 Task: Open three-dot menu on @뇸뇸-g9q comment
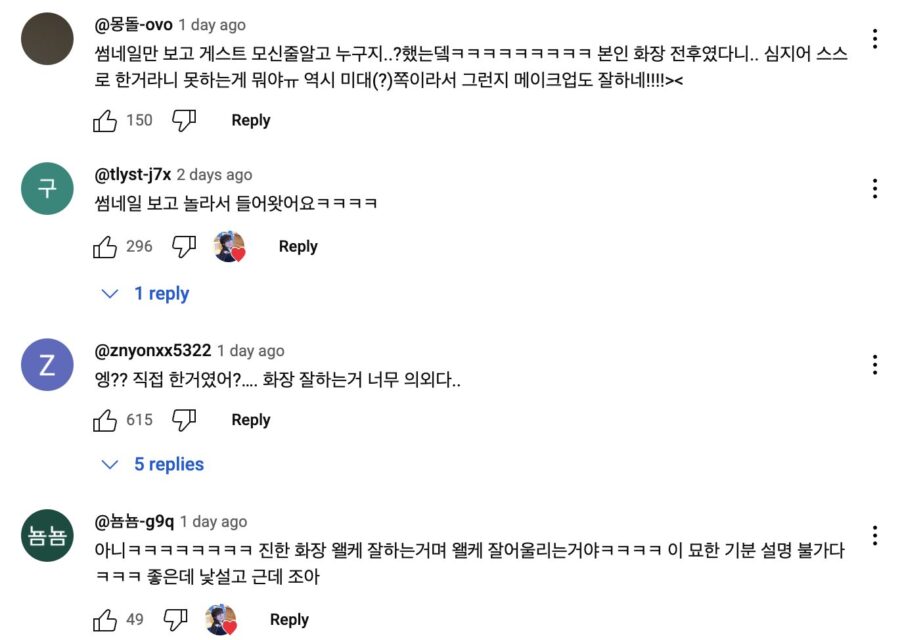(875, 535)
